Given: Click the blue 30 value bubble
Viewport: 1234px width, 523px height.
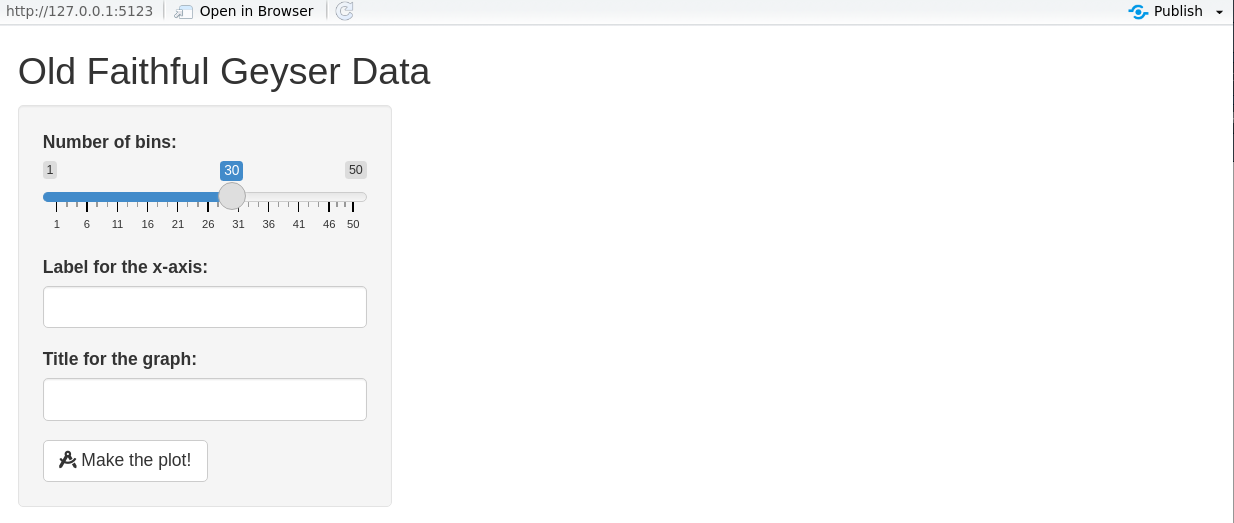Looking at the screenshot, I should [x=232, y=170].
